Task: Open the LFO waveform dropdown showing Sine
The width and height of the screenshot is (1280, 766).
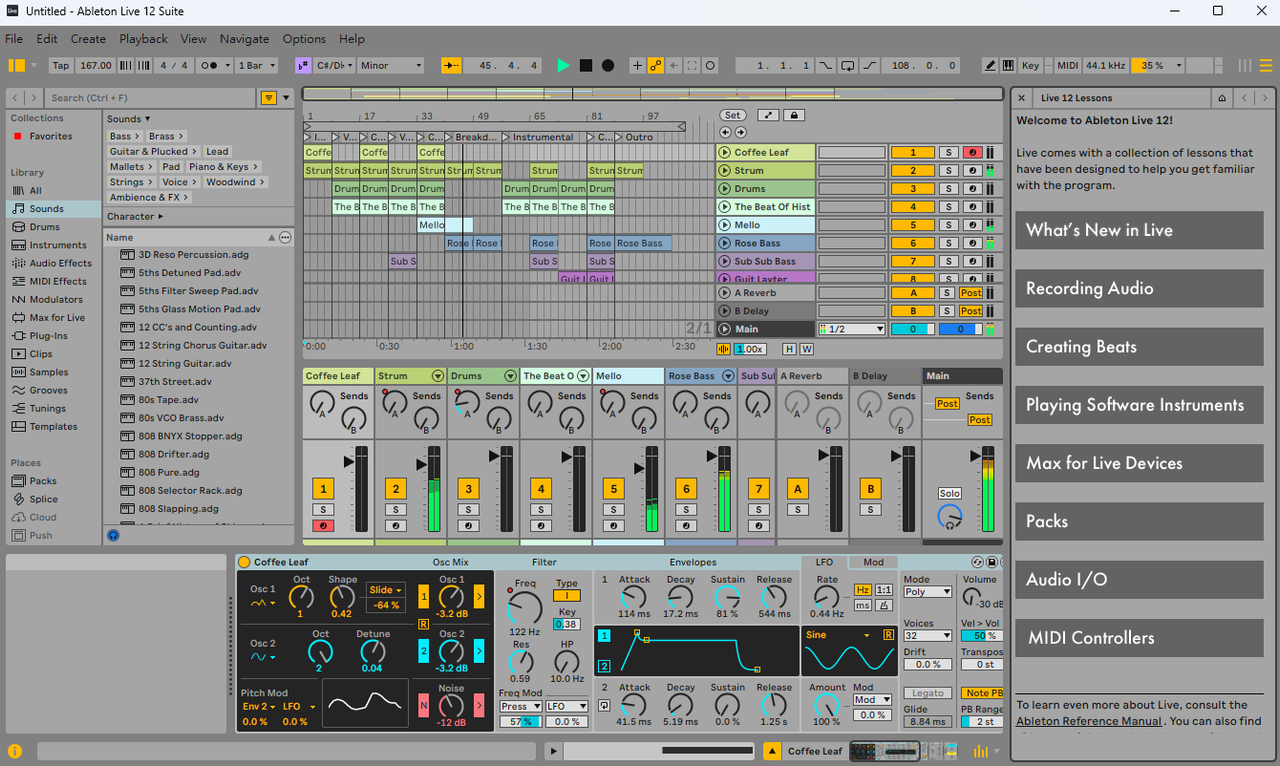Action: 838,635
